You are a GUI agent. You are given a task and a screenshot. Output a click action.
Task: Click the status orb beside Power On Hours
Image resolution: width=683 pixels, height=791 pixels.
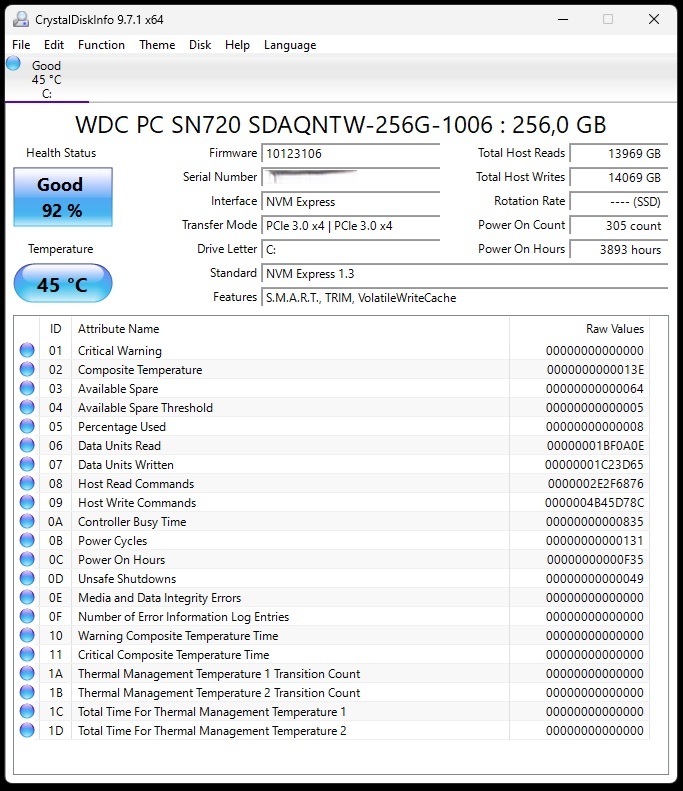coord(27,560)
